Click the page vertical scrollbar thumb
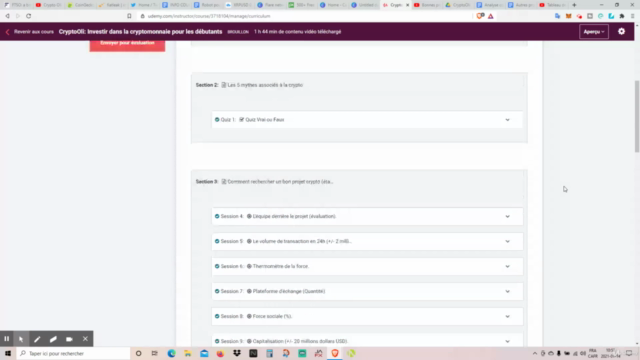Viewport: 640px width, 360px height. (637, 116)
